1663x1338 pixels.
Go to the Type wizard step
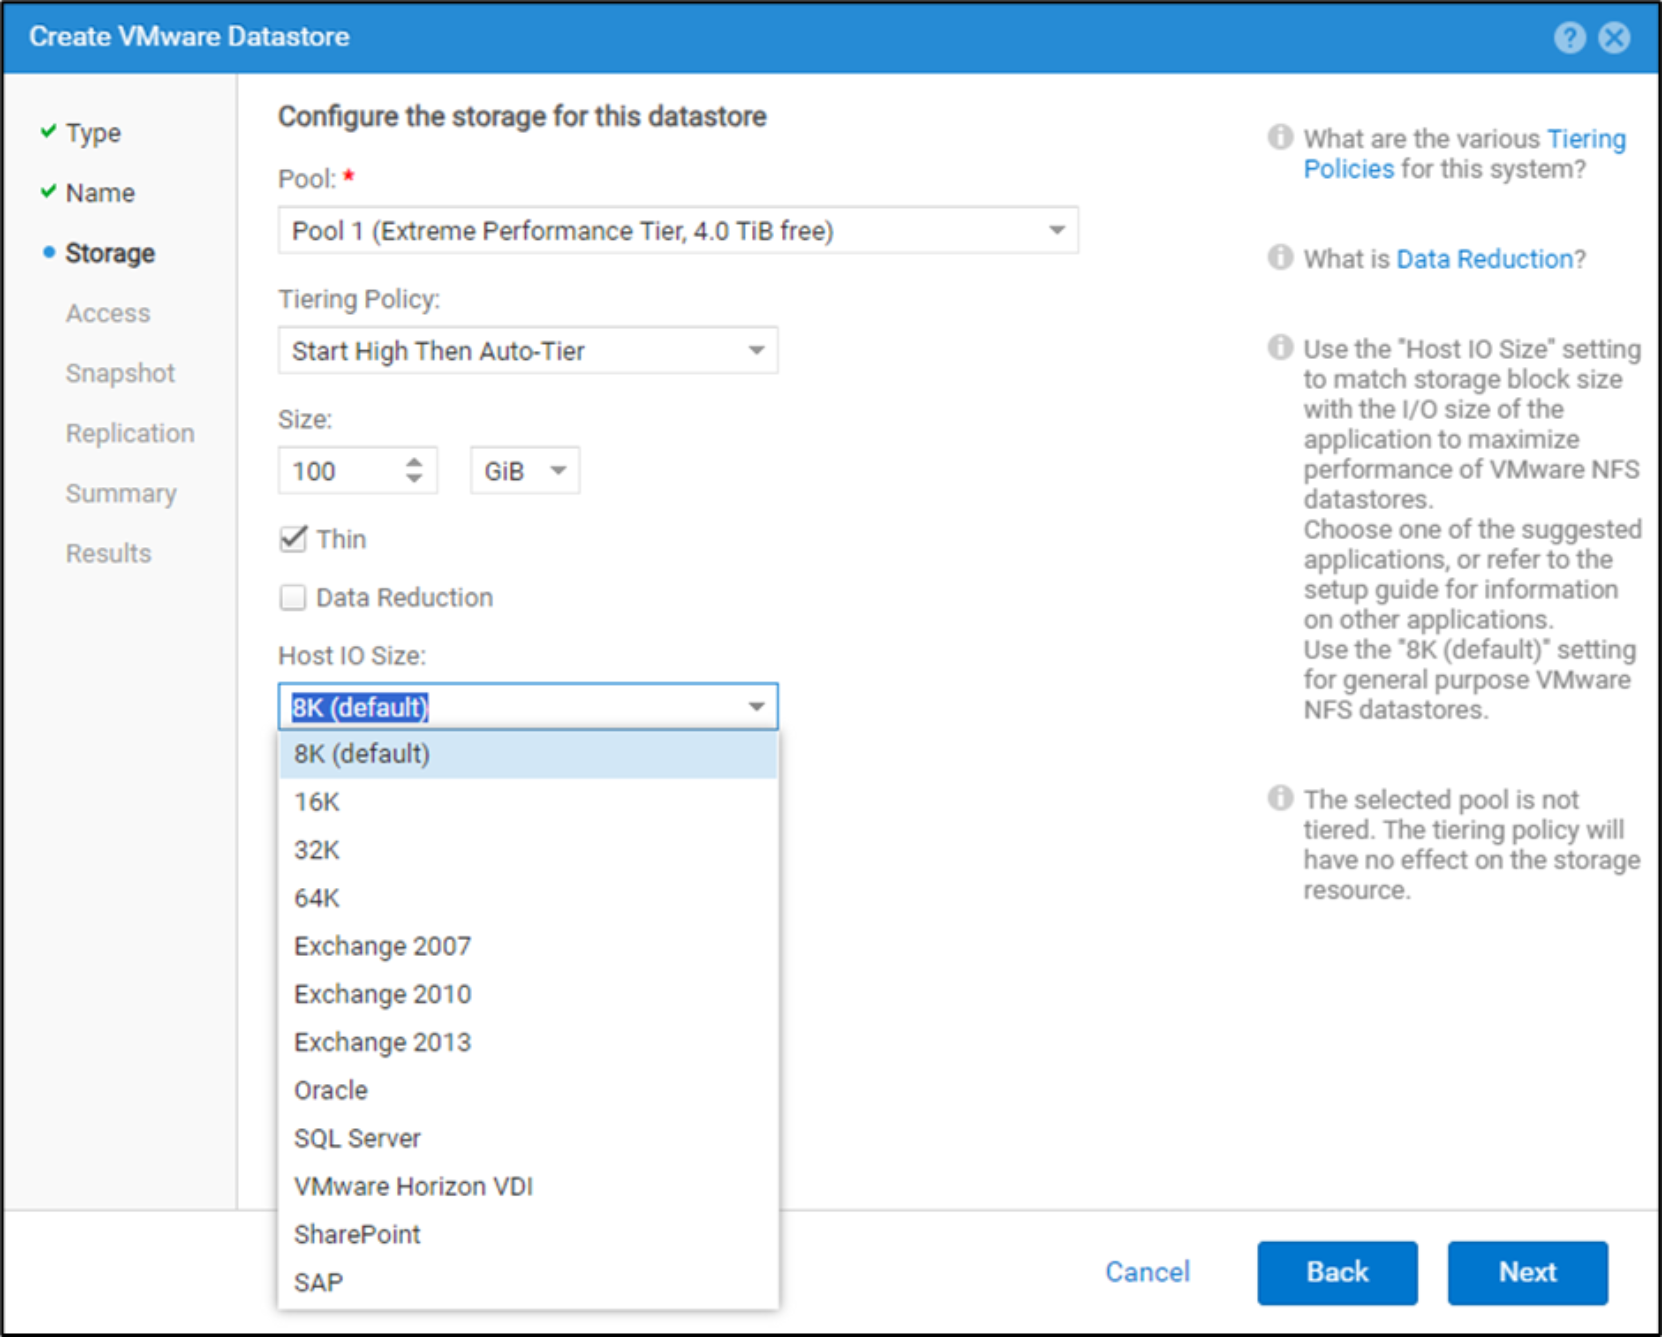point(93,133)
